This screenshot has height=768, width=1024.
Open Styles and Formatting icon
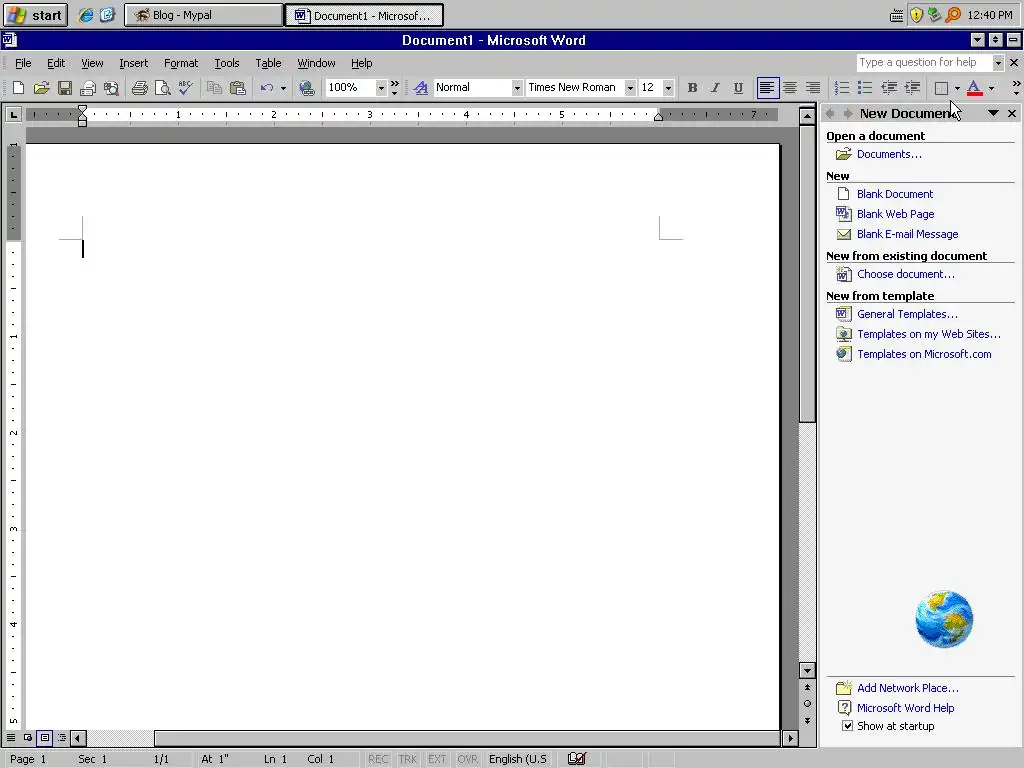point(421,88)
